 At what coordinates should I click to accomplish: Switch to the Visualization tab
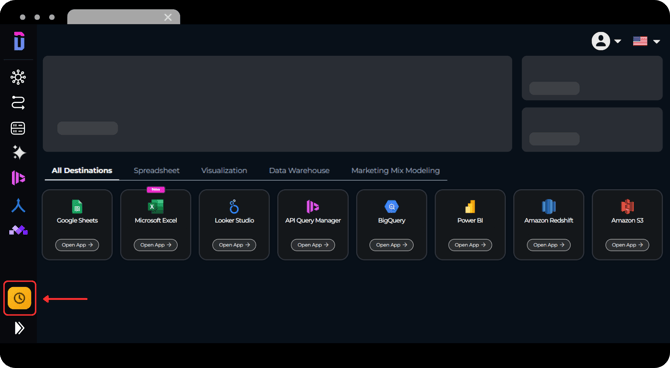click(x=224, y=171)
